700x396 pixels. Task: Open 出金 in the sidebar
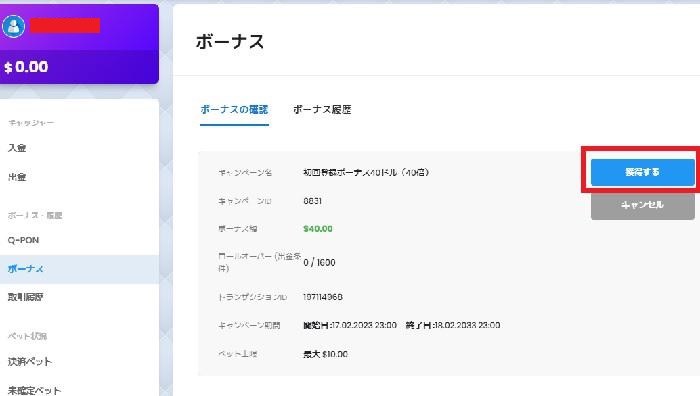tap(17, 177)
